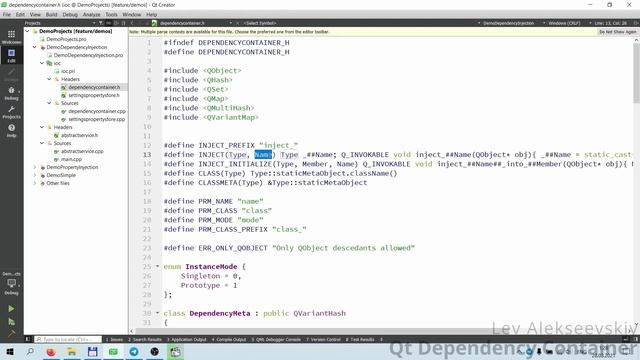Open the Debug mode in sidebar
The width and height of the screenshot is (640, 360).
click(x=11, y=93)
